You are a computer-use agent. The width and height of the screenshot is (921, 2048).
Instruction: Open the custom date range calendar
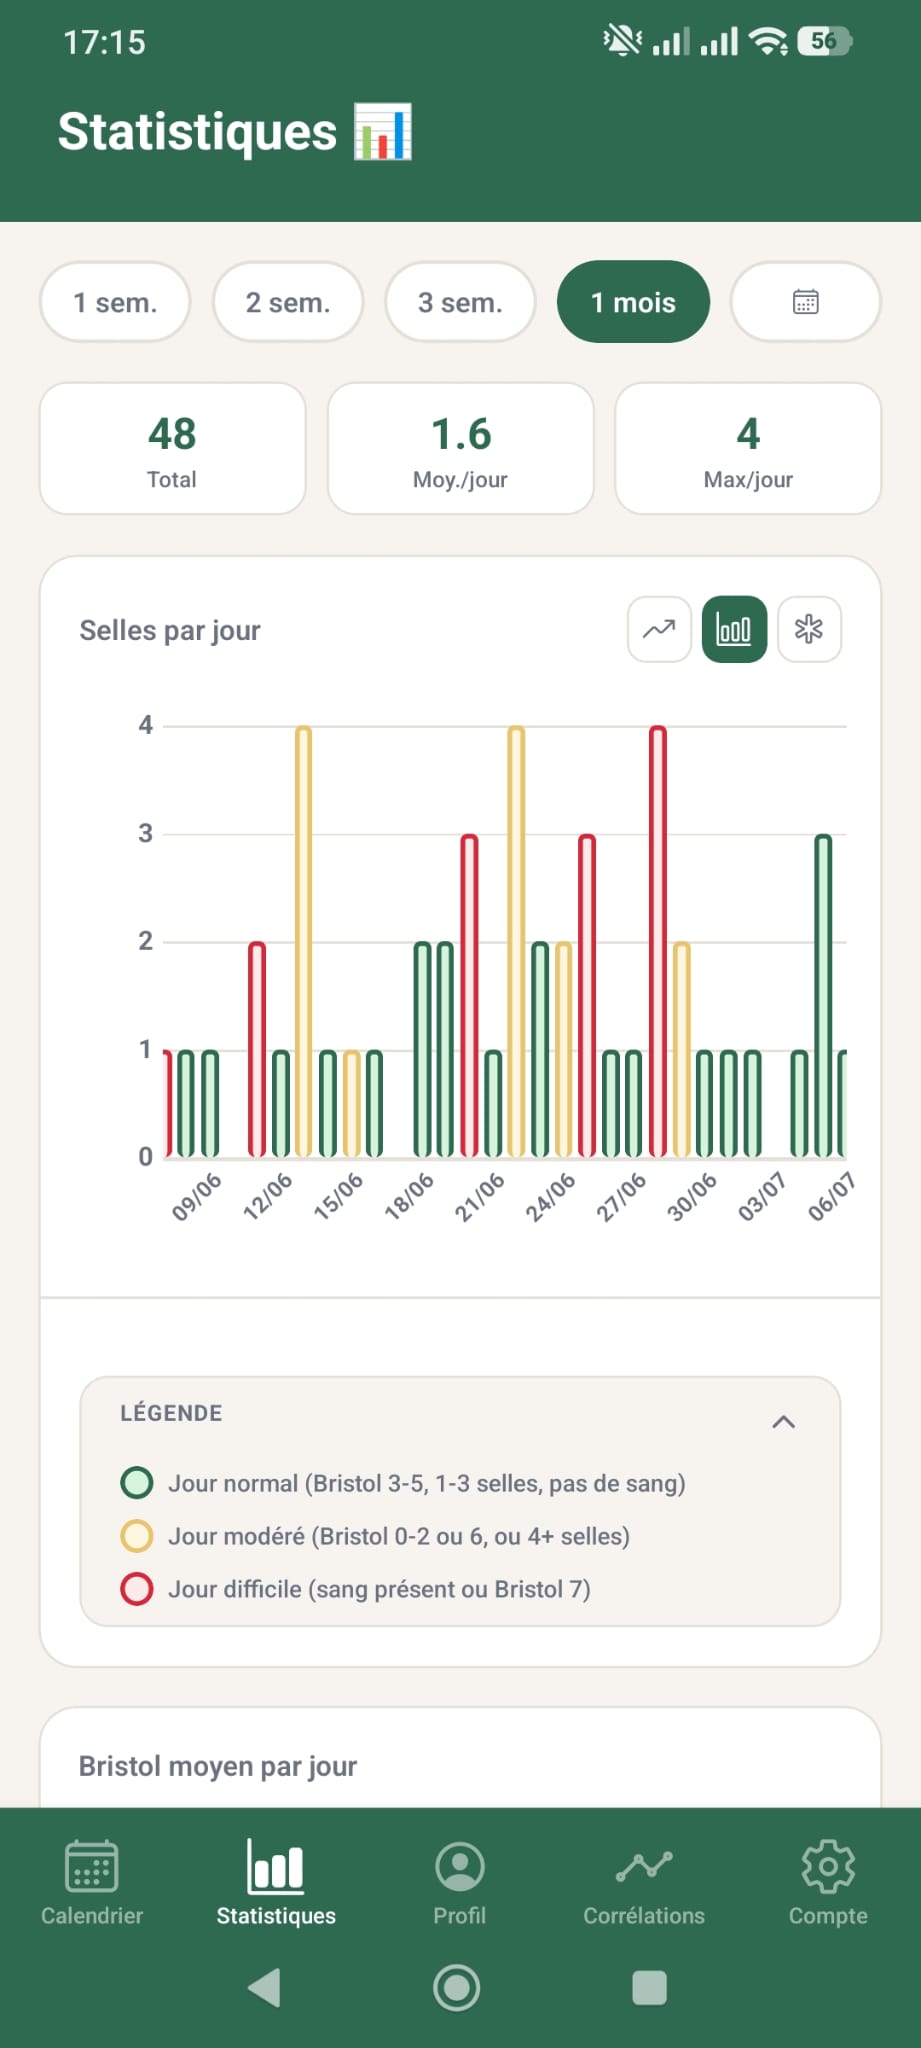coord(806,302)
